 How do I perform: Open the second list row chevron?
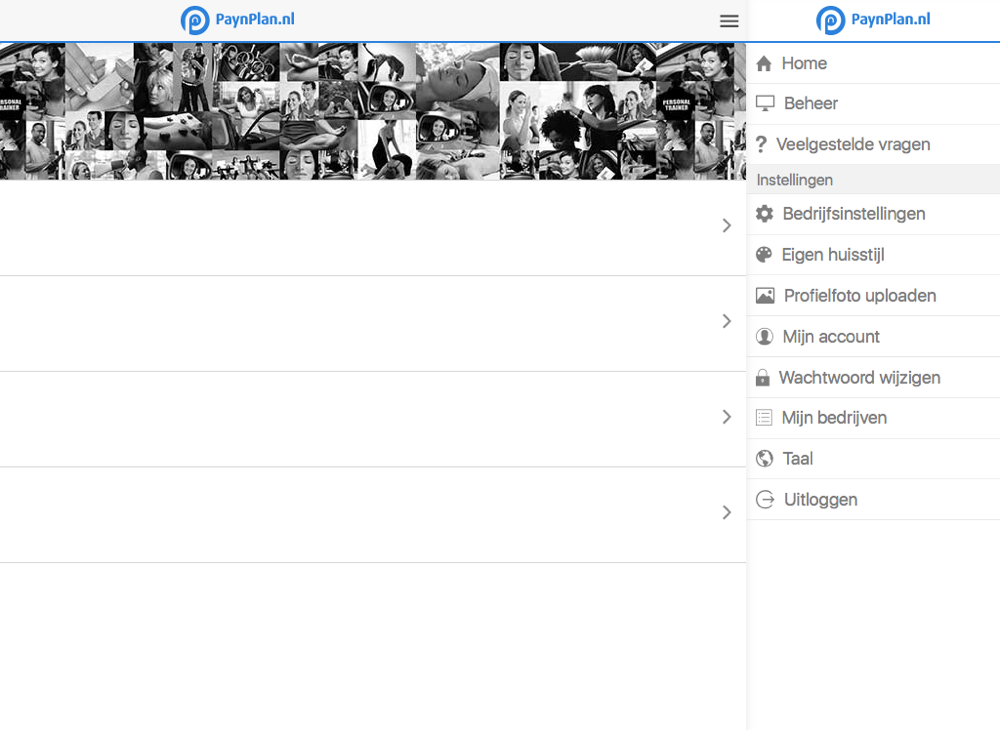tap(726, 321)
